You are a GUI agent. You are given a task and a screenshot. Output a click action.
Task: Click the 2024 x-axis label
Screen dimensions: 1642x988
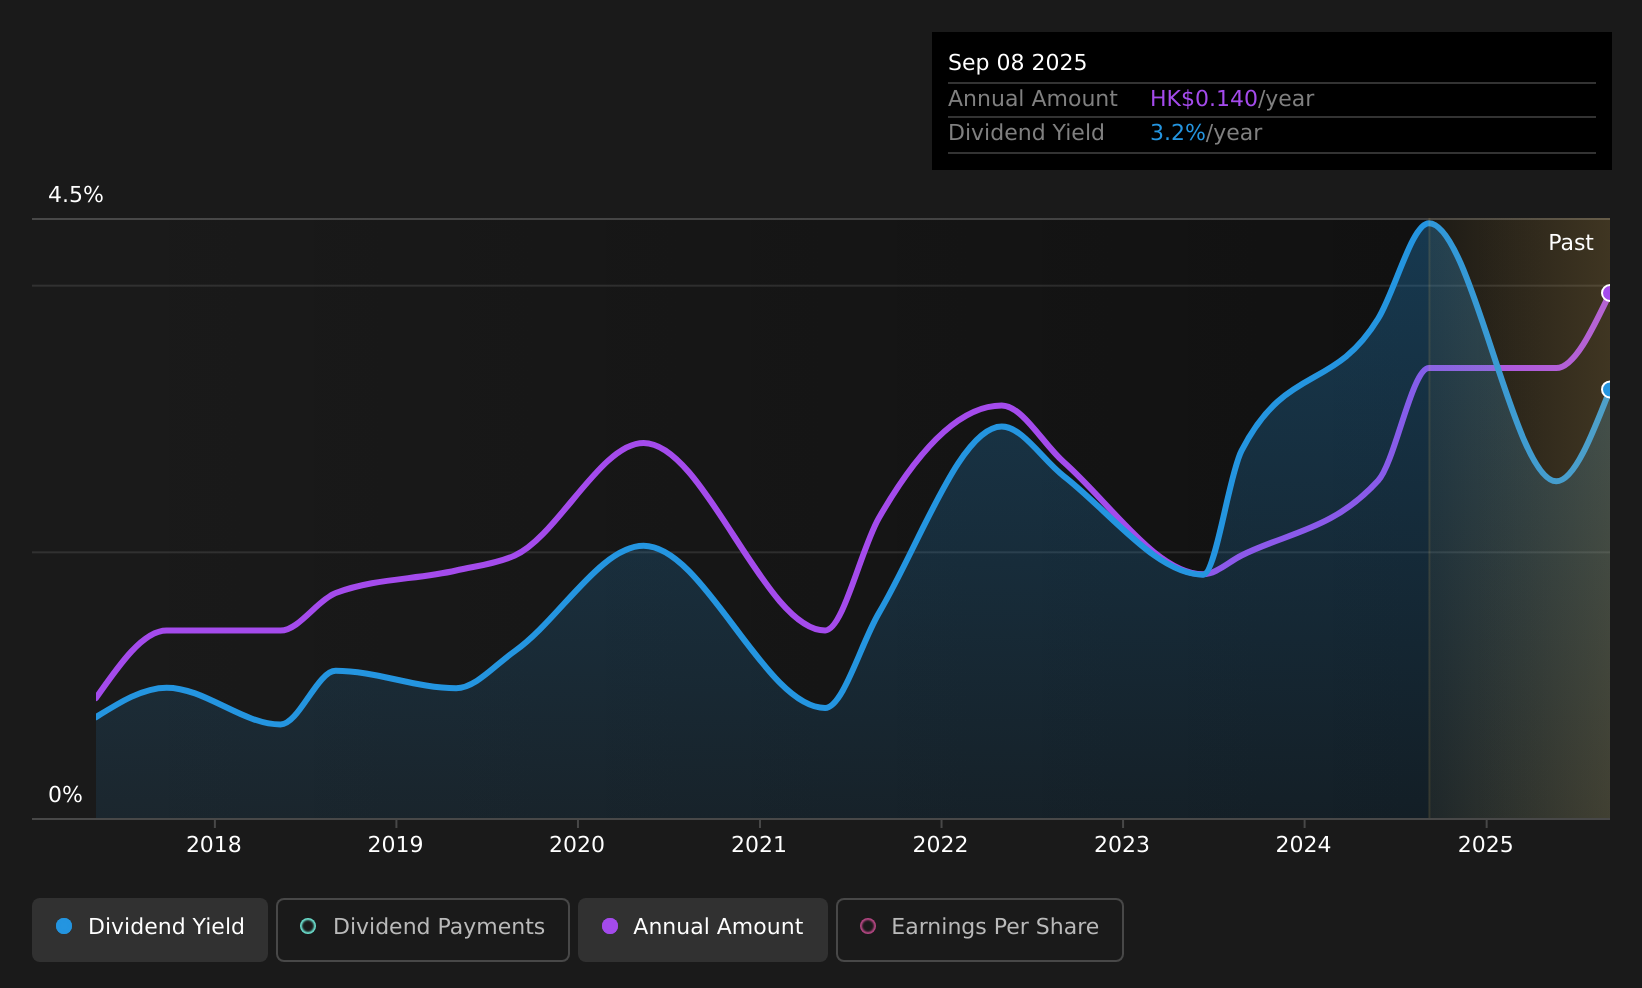click(x=1303, y=845)
